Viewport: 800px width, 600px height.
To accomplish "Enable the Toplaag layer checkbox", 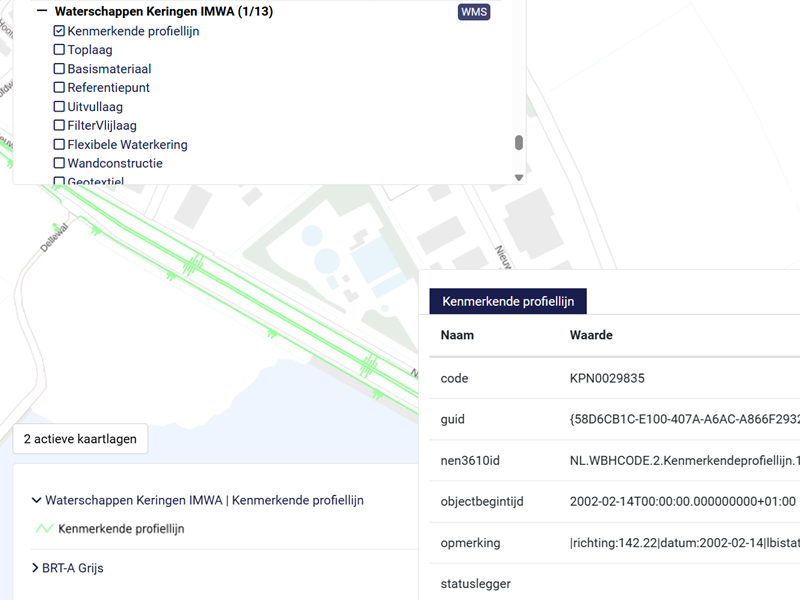I will [59, 50].
